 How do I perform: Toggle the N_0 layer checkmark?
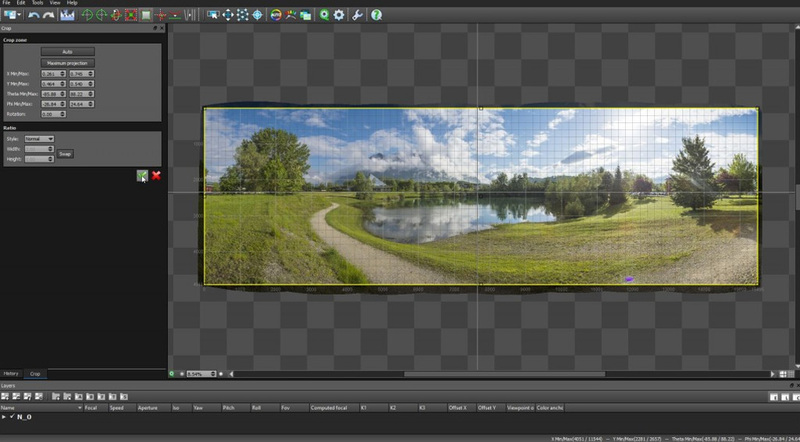[12, 417]
